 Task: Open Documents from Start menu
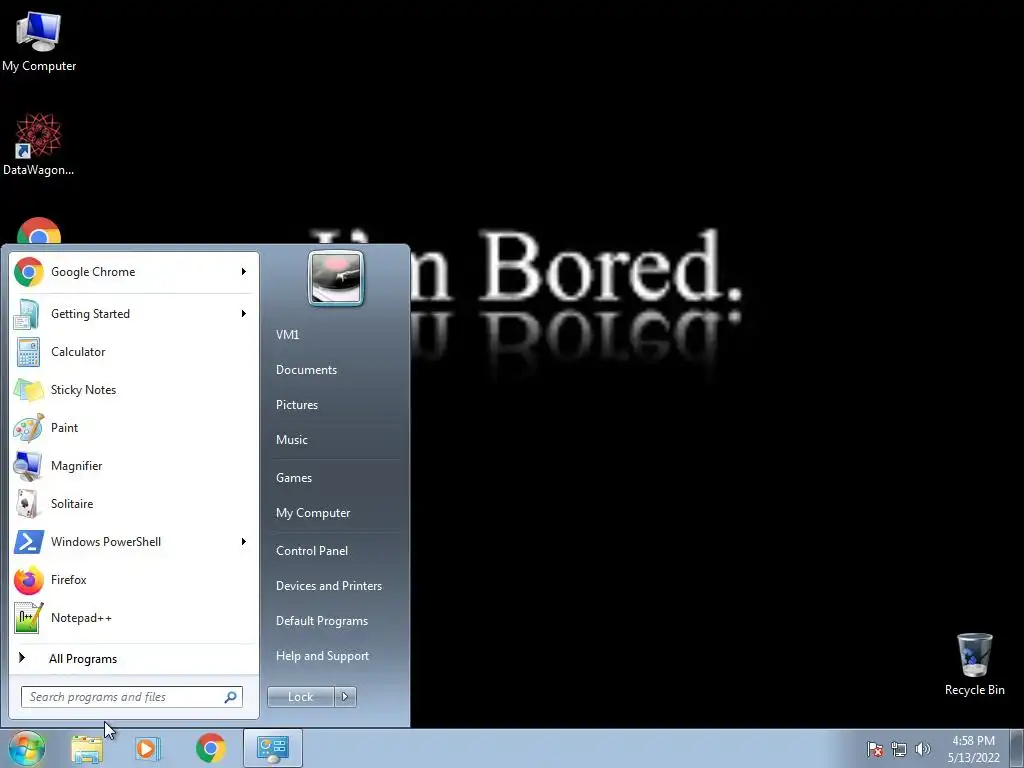pos(306,370)
